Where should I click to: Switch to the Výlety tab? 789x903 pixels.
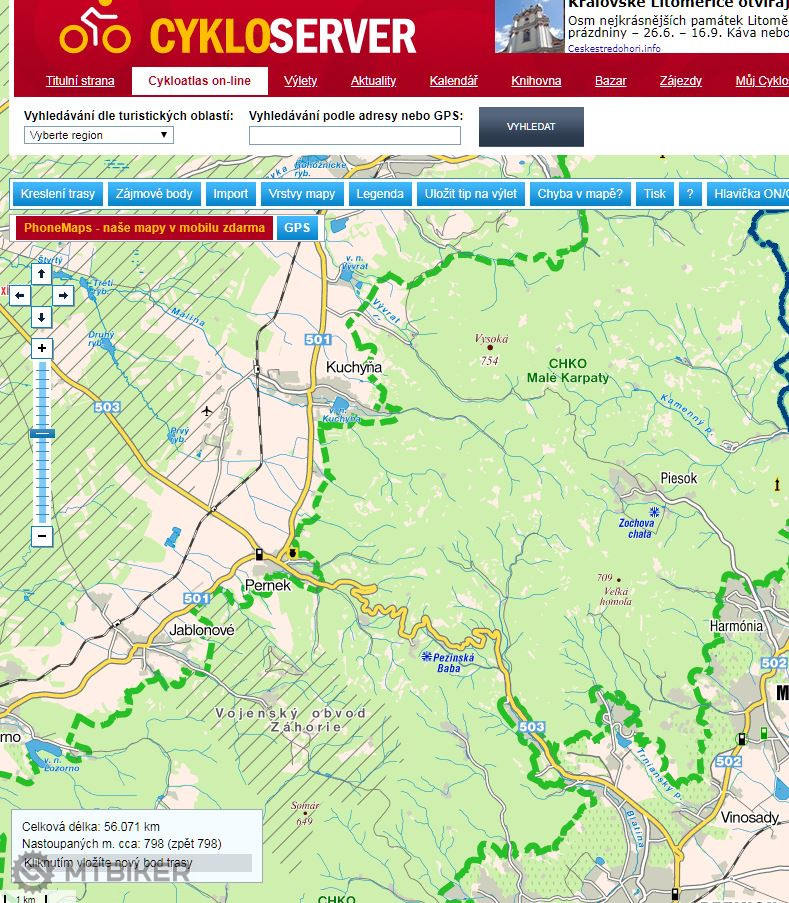click(x=300, y=81)
